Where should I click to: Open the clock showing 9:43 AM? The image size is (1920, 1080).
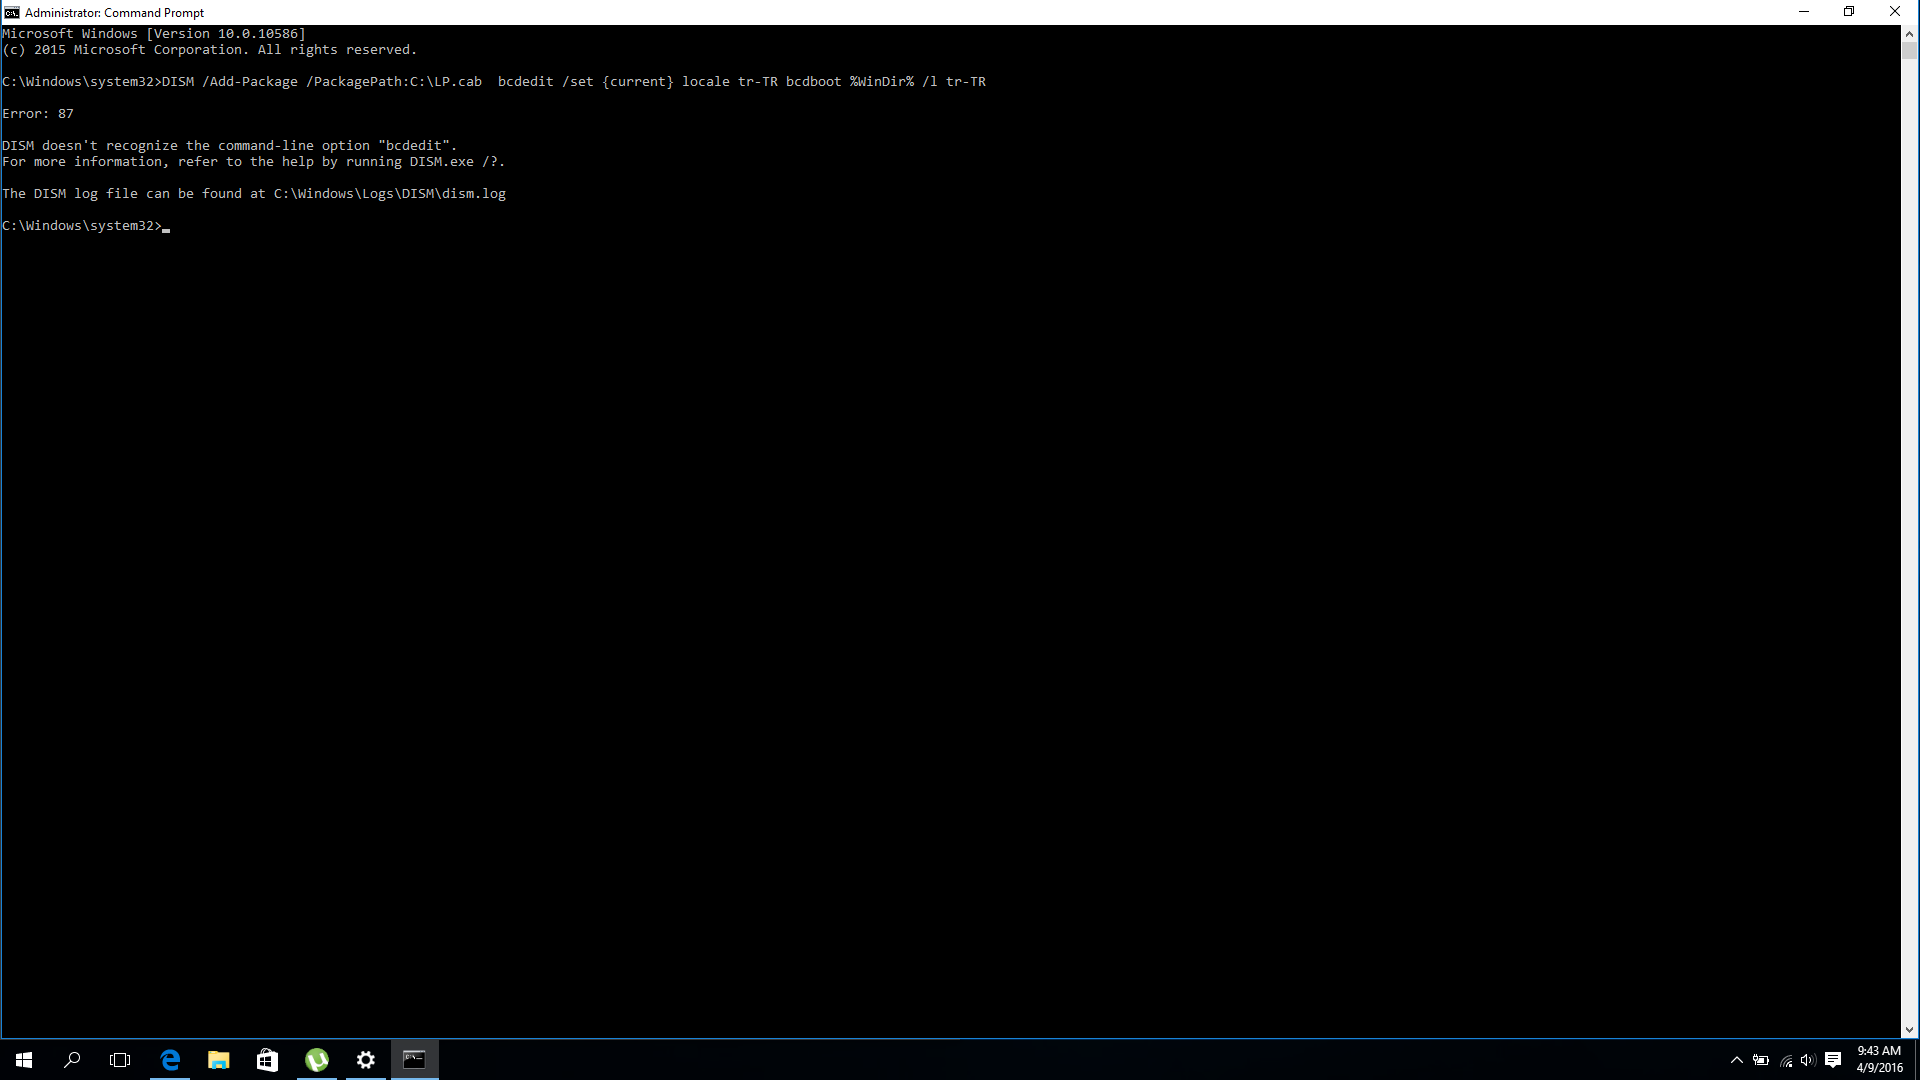(1879, 1060)
